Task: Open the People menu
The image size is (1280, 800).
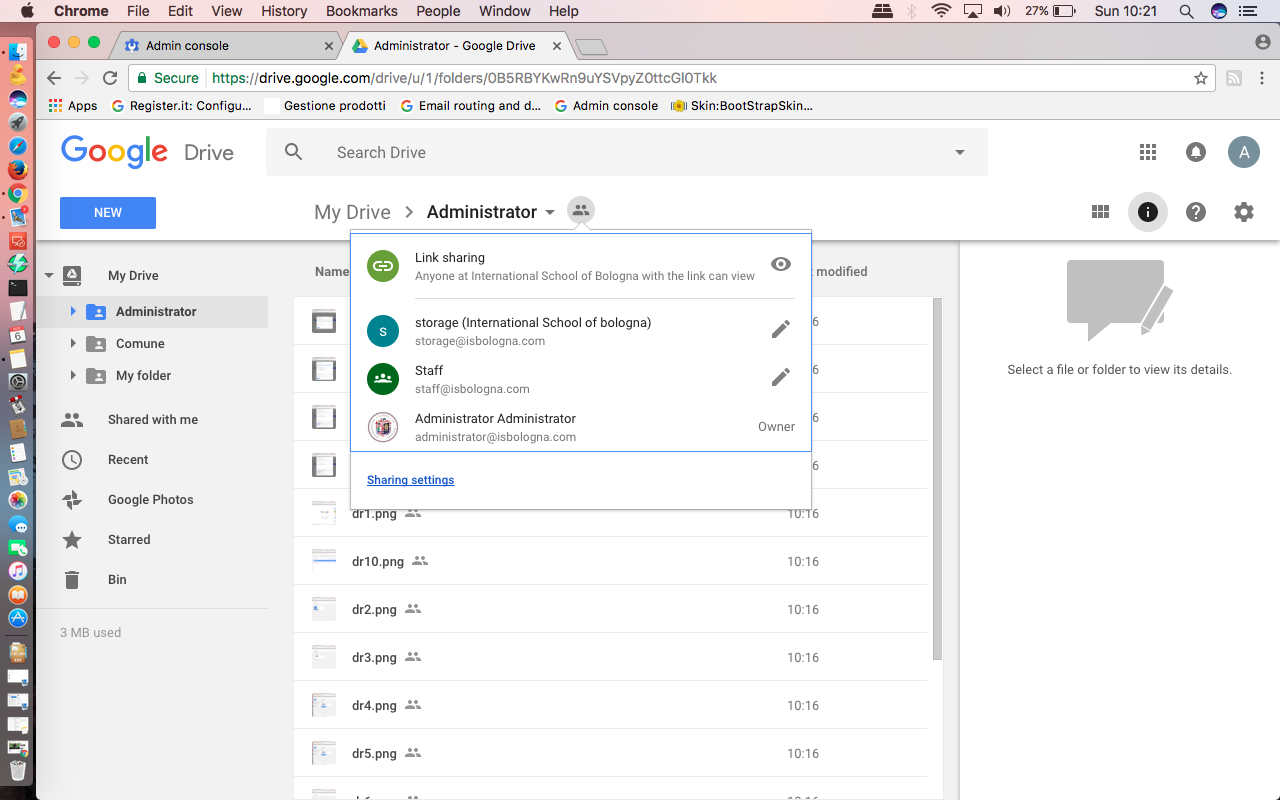Action: tap(438, 11)
